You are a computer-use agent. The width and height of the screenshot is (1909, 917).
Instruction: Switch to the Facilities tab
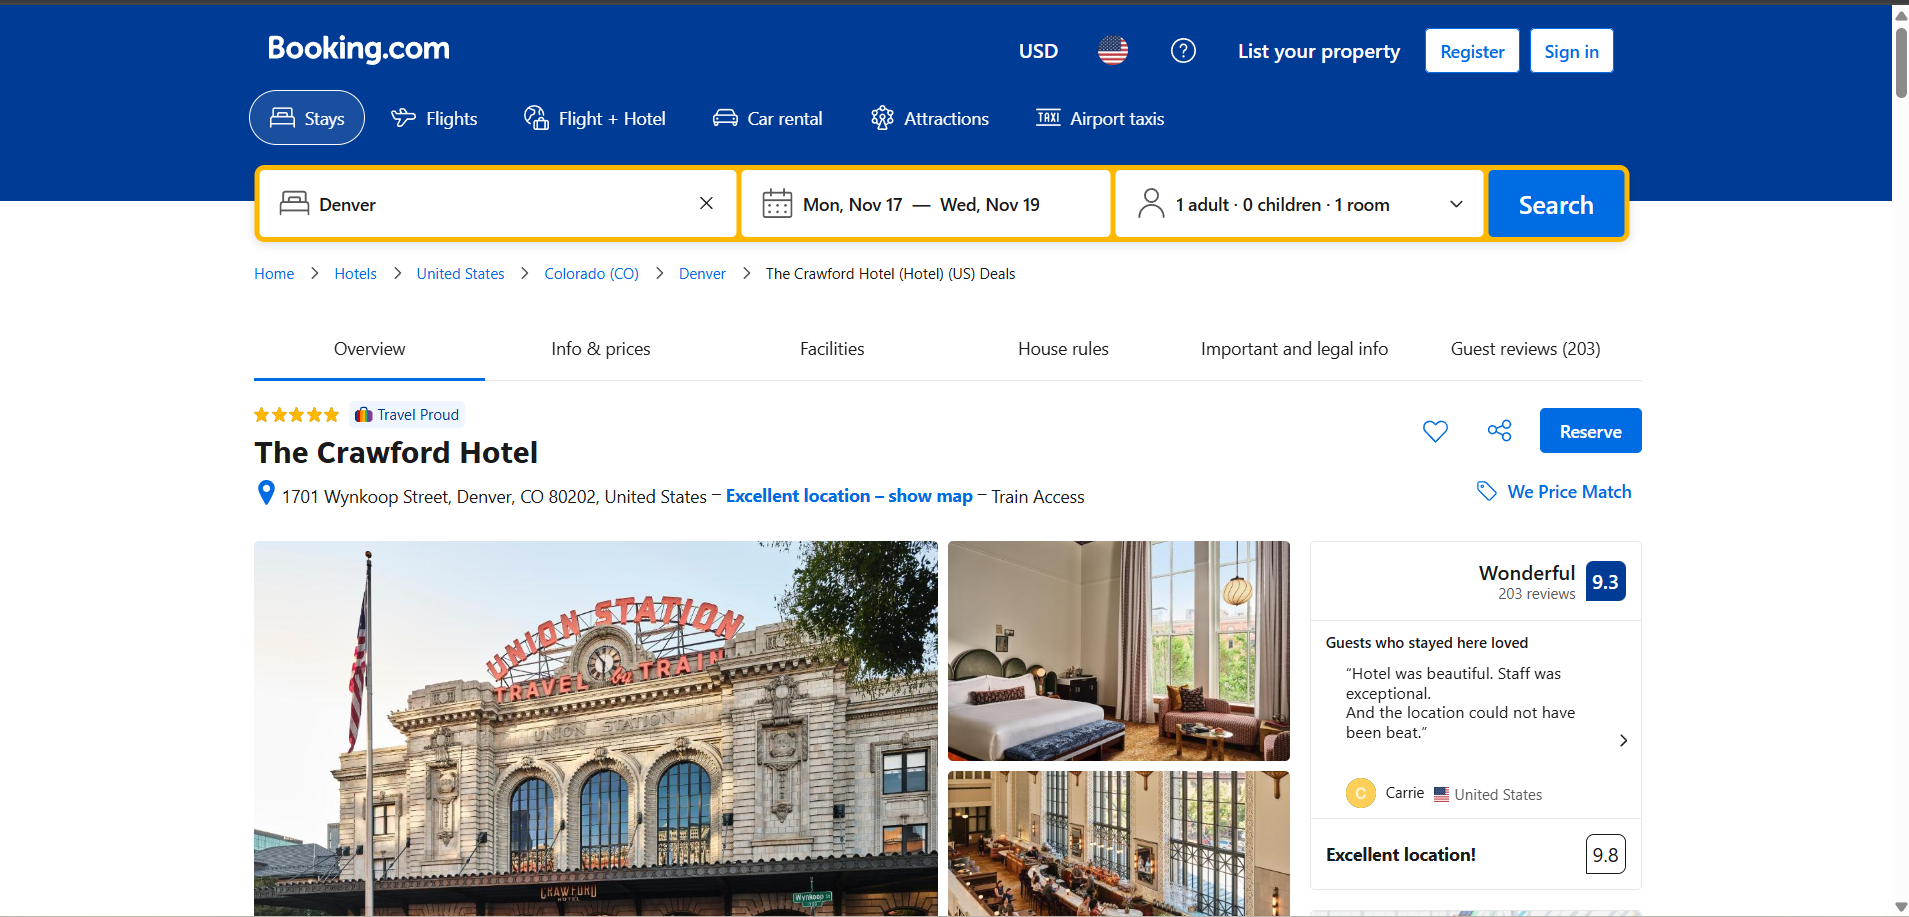831,349
